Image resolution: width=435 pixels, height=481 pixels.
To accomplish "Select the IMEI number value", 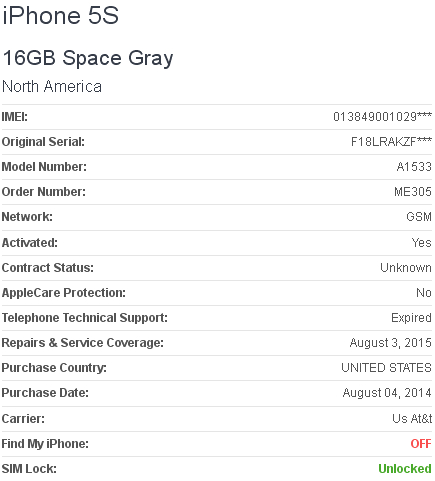I will coord(382,117).
